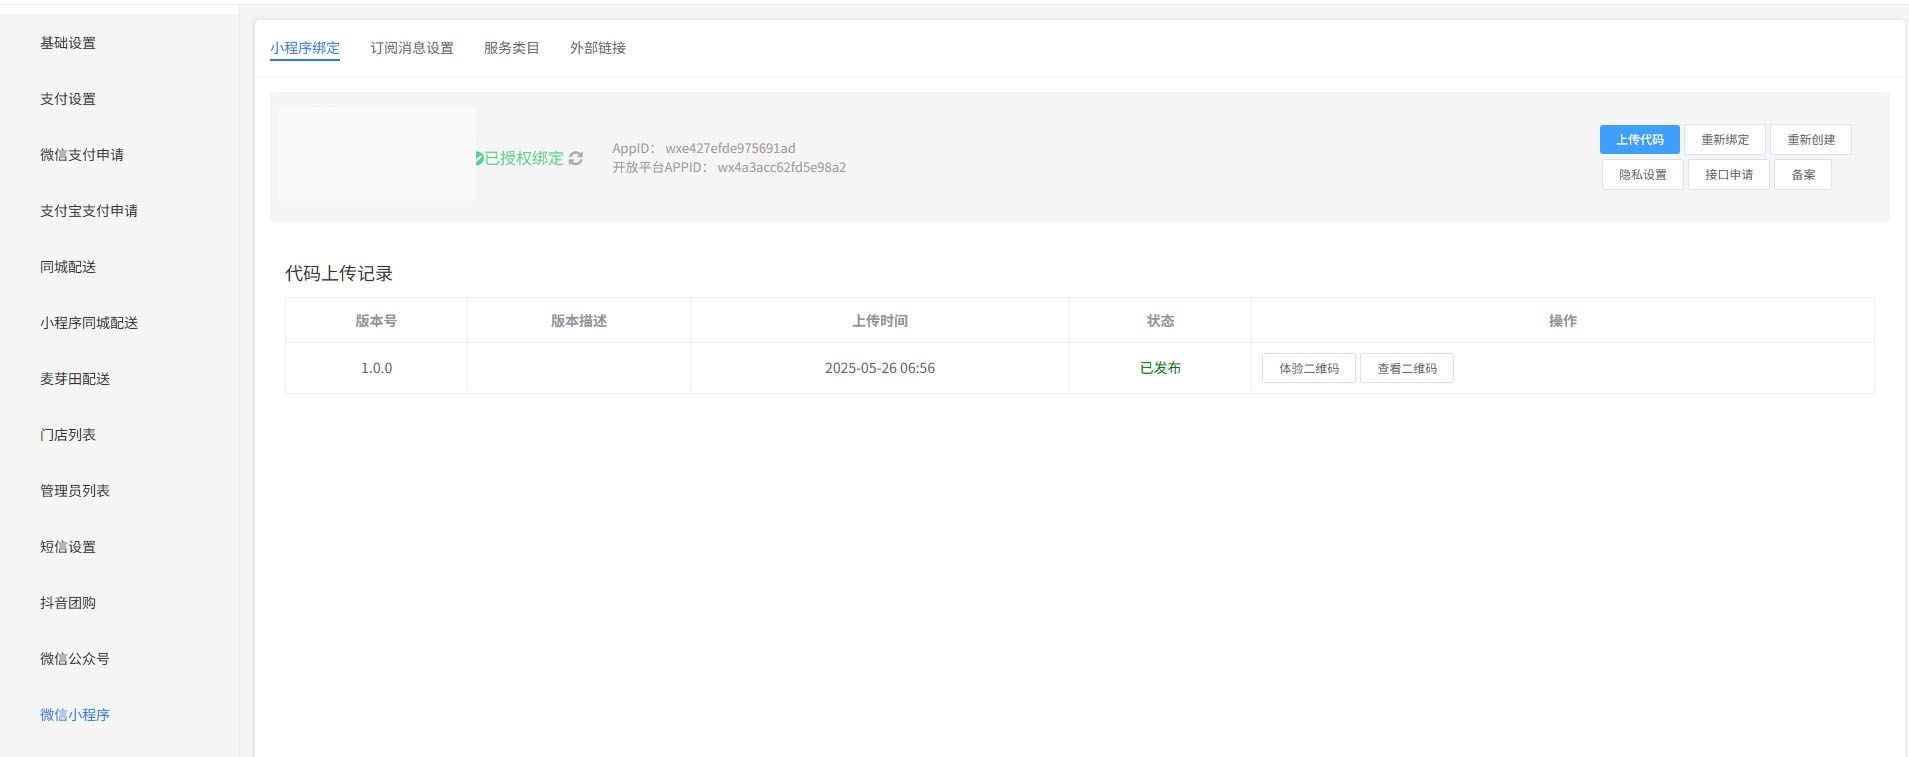Switch to the 订阅消息设置 tab
The height and width of the screenshot is (757, 1909).
point(411,48)
